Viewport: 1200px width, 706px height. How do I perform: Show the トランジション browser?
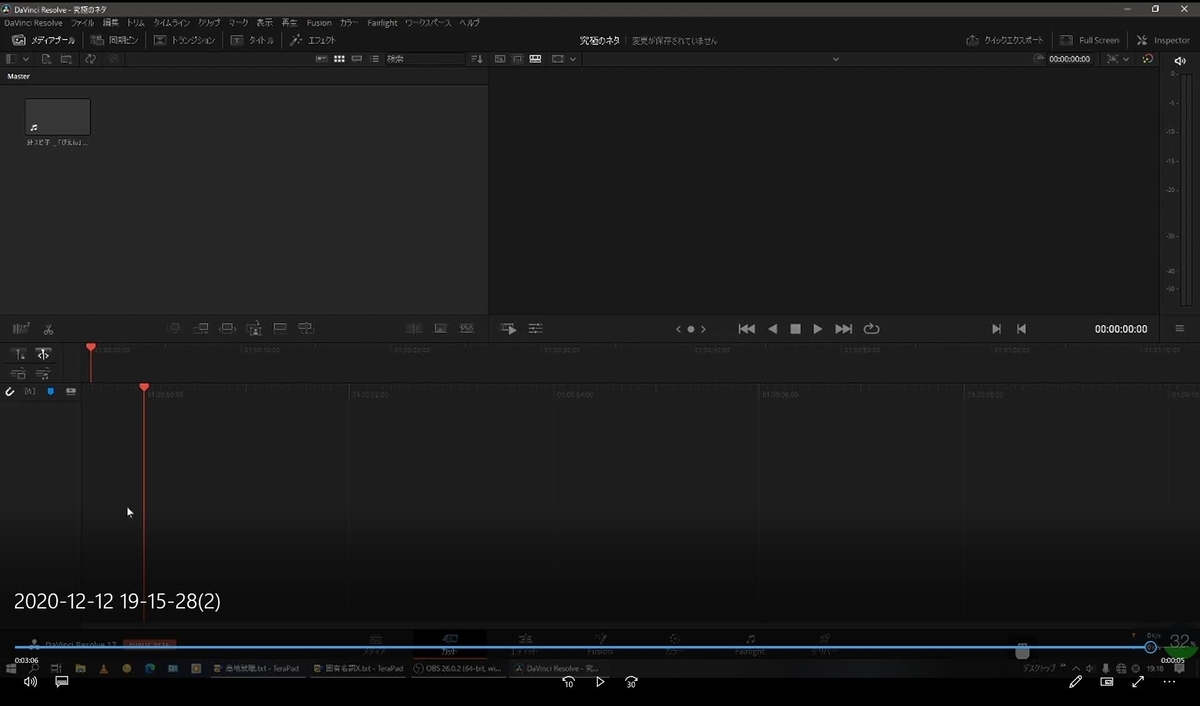click(184, 40)
